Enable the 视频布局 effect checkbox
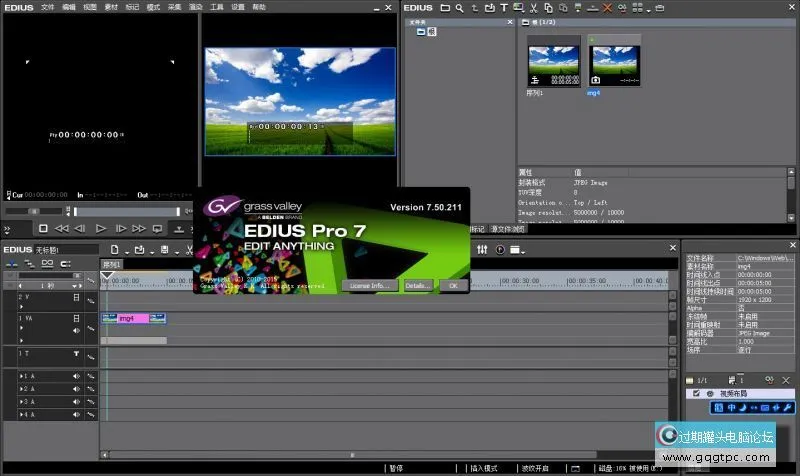The image size is (800, 476). [695, 394]
